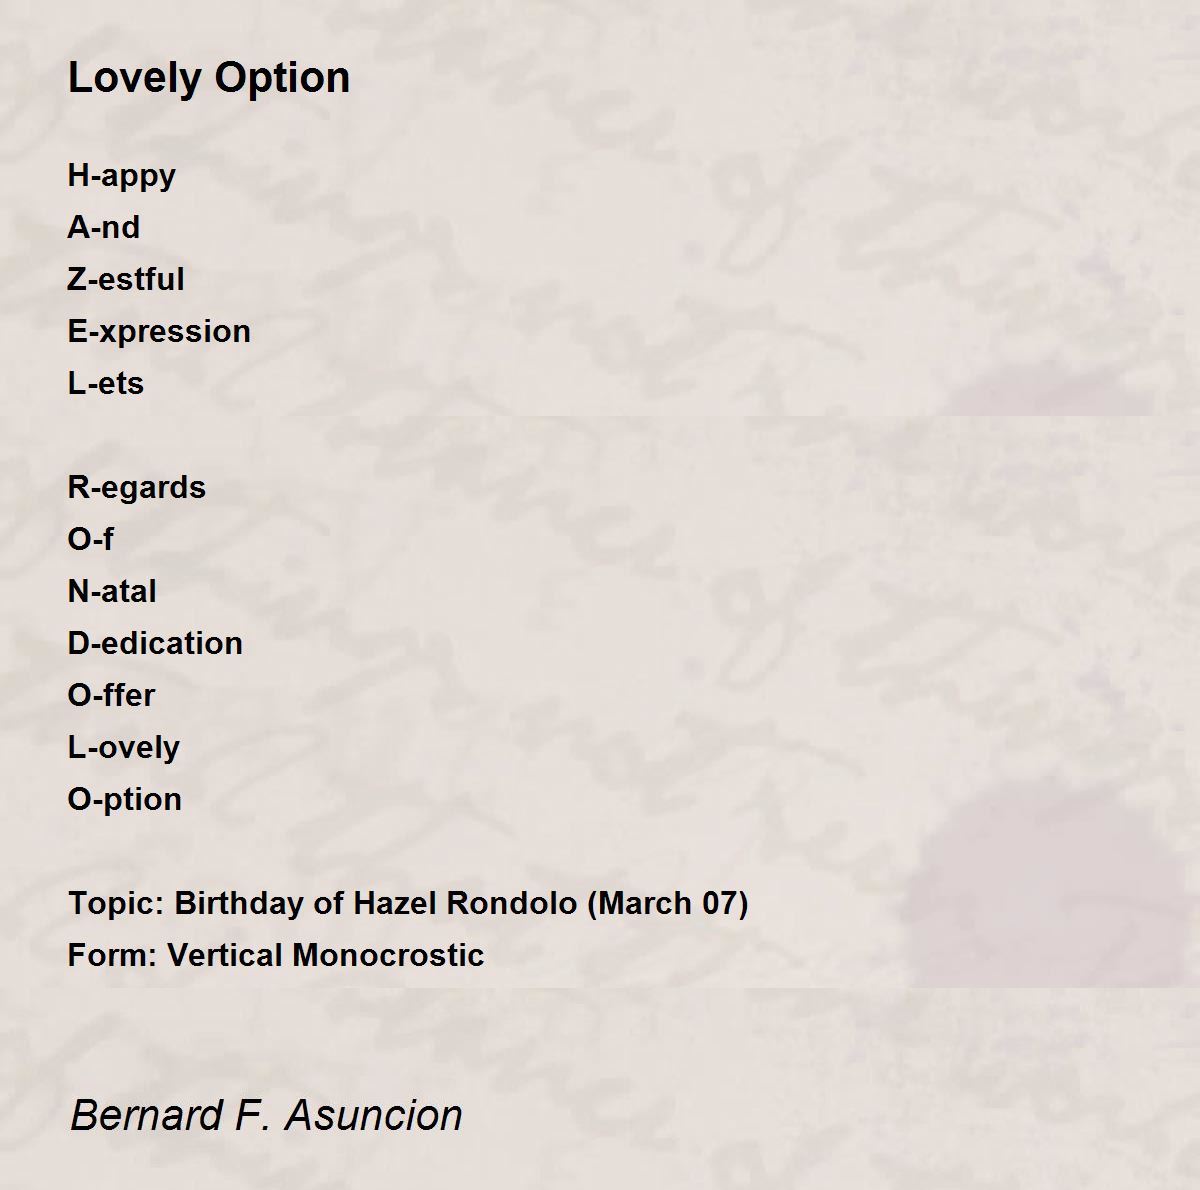The image size is (1200, 1190).
Task: Click the Form: Vertical Monocrostic line
Action: pos(276,955)
